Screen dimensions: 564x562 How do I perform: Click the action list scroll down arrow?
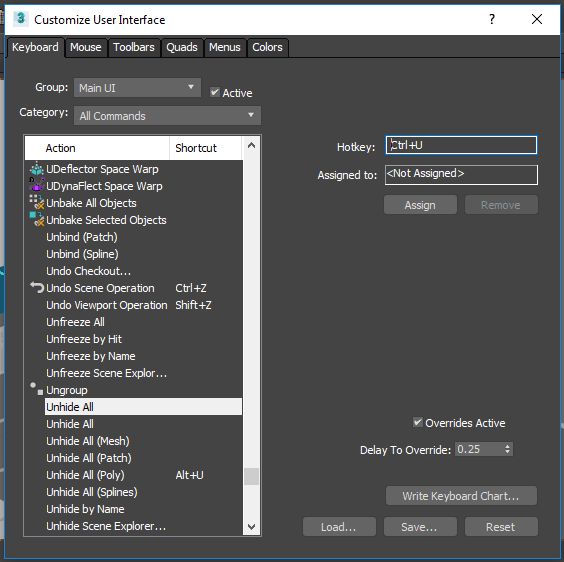click(251, 527)
